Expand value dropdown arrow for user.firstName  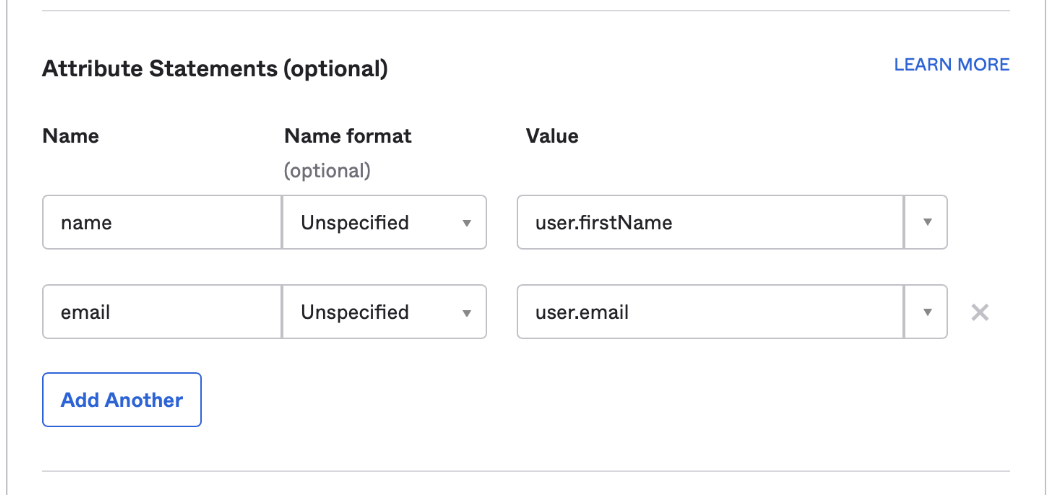pyautogui.click(x=926, y=222)
